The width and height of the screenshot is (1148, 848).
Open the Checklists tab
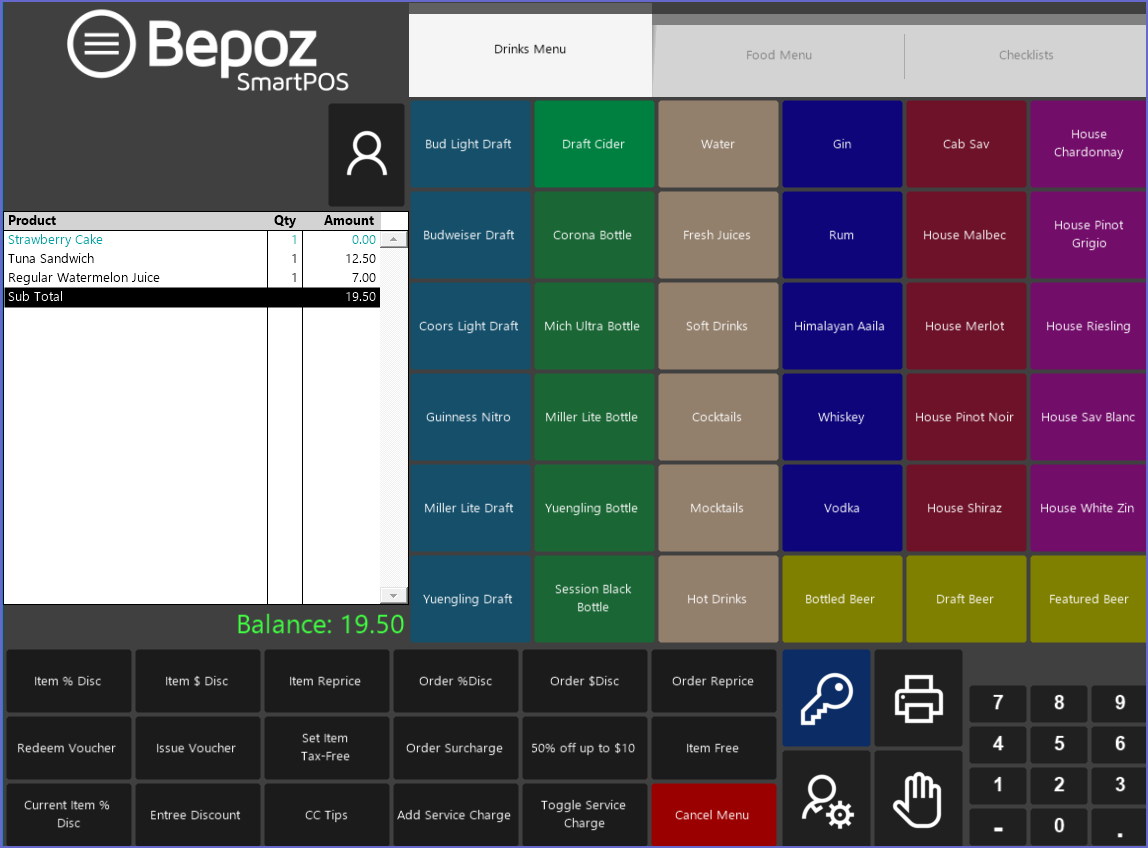coord(1026,55)
